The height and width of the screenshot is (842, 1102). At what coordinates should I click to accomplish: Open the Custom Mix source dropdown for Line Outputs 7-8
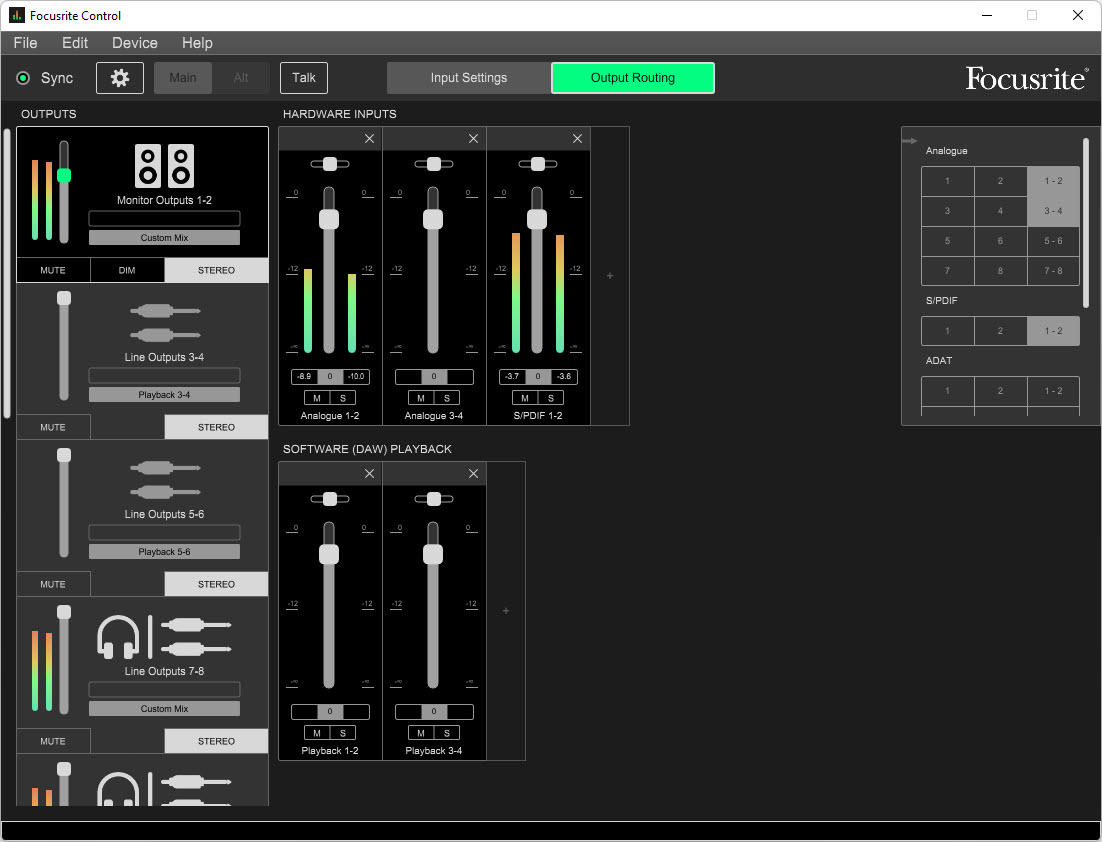point(164,708)
